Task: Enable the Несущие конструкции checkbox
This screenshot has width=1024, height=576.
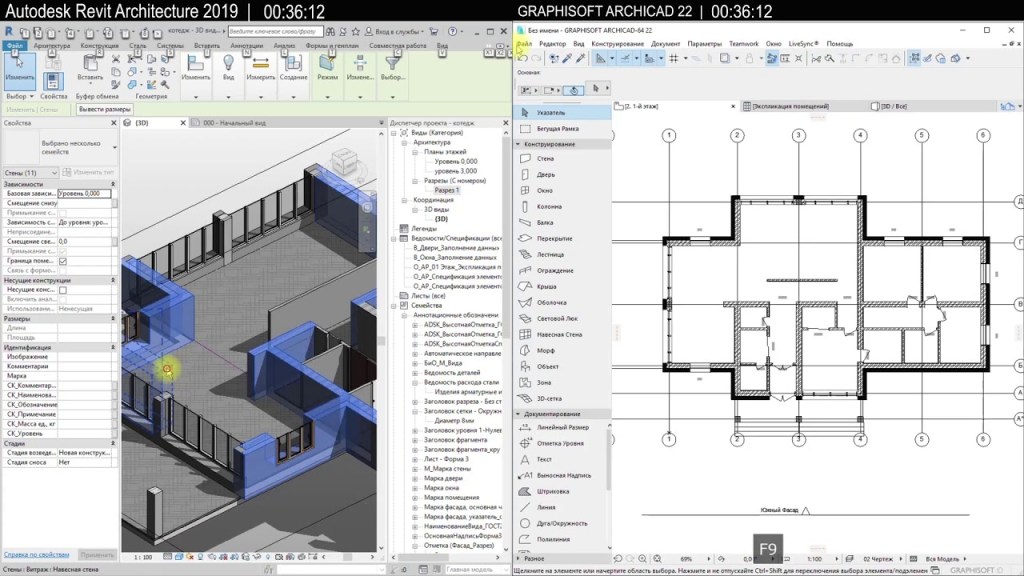Action: click(x=62, y=290)
